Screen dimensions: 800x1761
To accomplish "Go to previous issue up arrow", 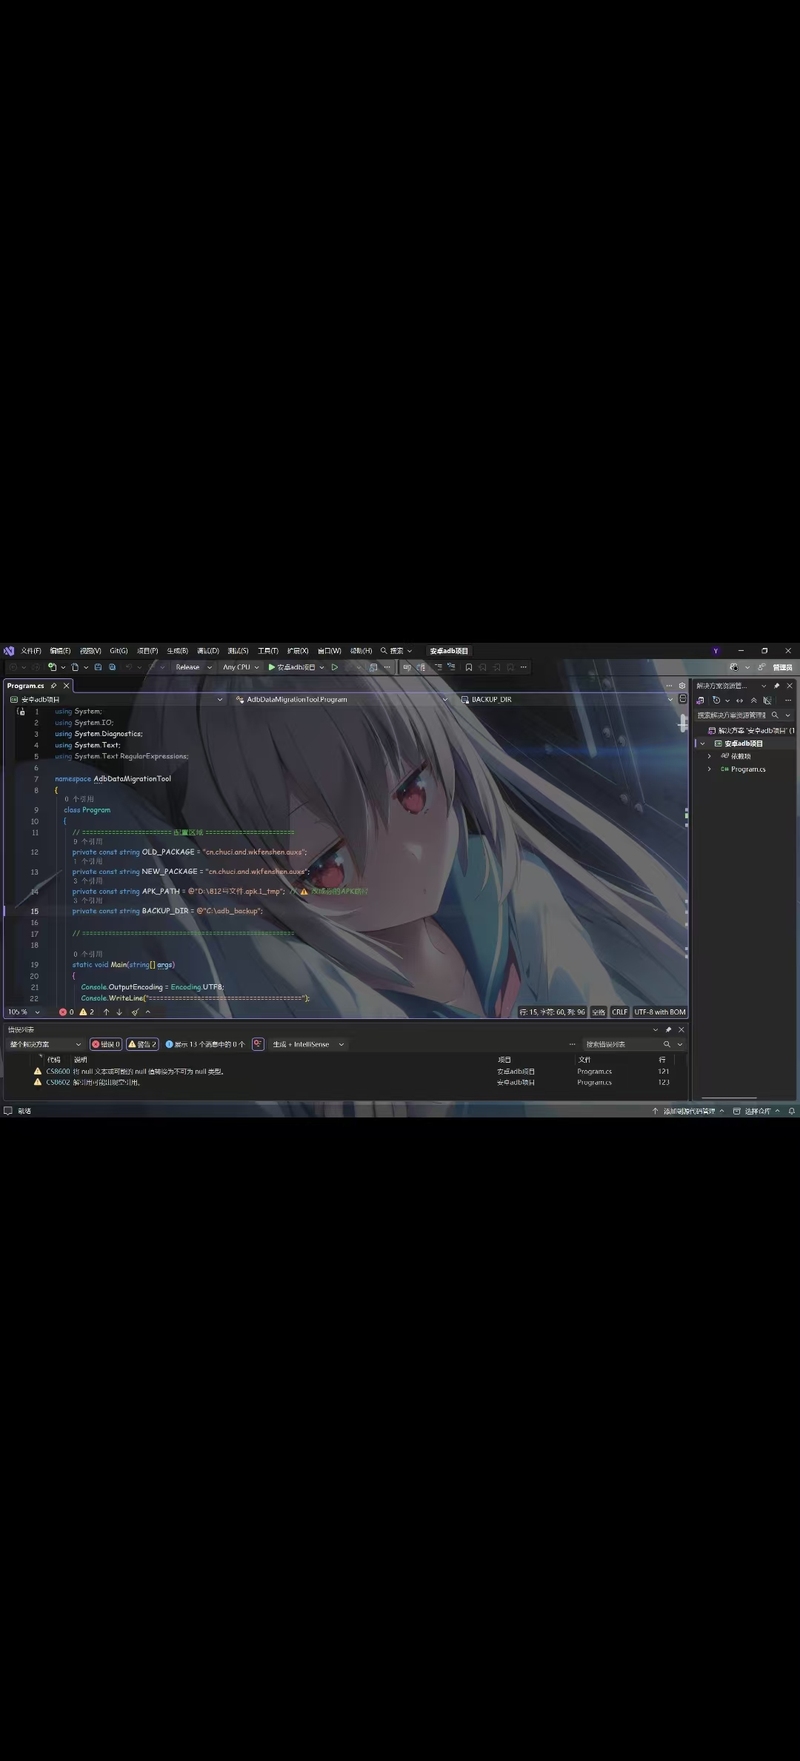I will pos(107,1012).
